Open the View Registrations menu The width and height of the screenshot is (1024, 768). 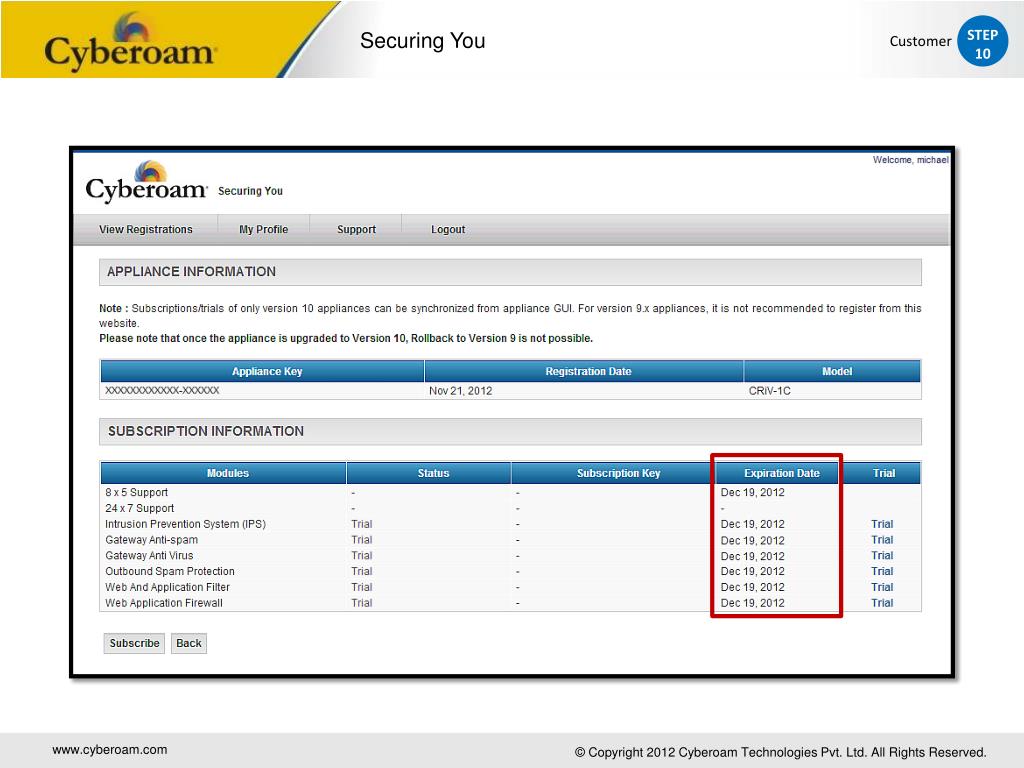[x=146, y=229]
